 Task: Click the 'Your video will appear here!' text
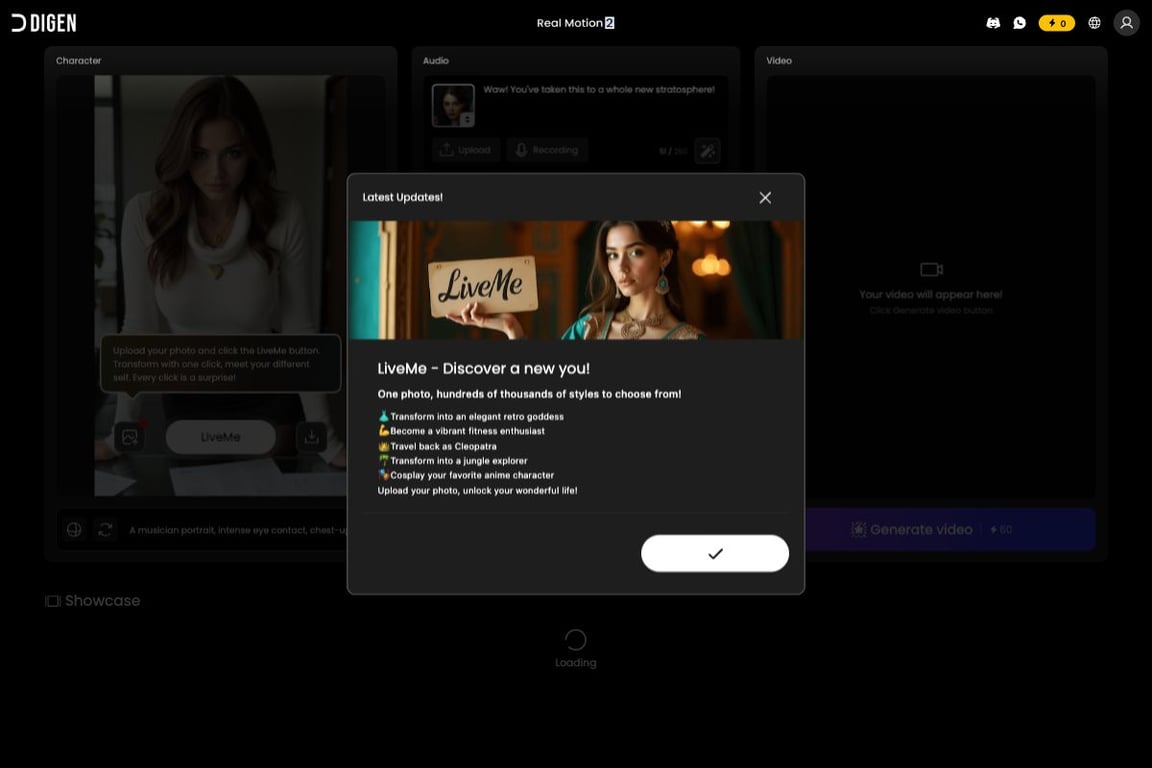coord(931,295)
